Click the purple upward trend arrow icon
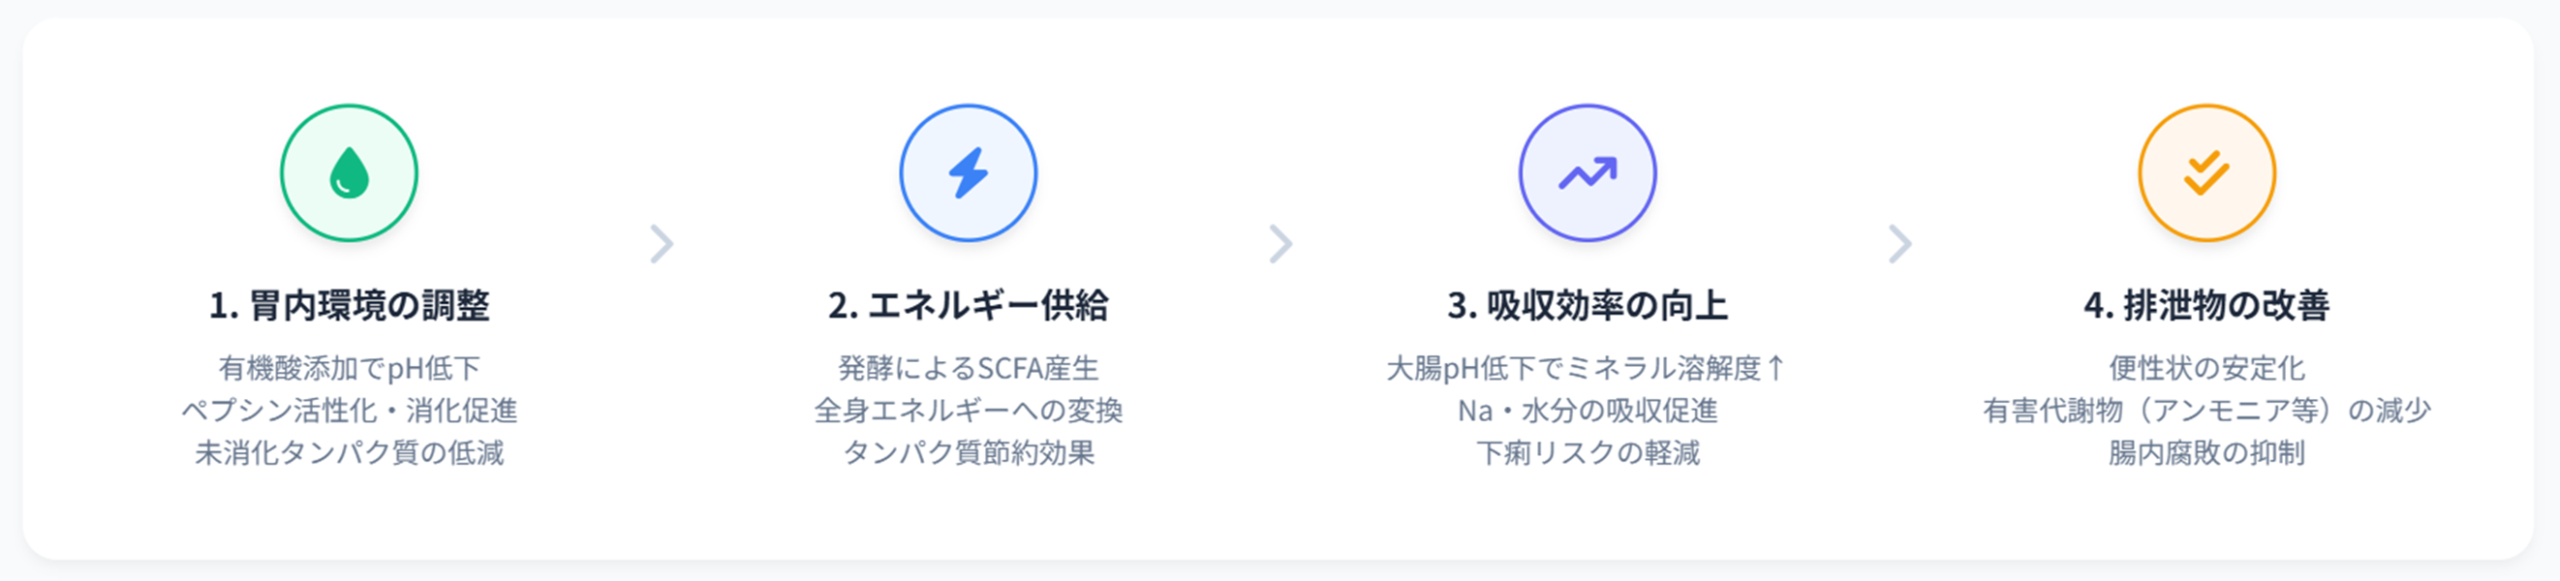 tap(1587, 173)
